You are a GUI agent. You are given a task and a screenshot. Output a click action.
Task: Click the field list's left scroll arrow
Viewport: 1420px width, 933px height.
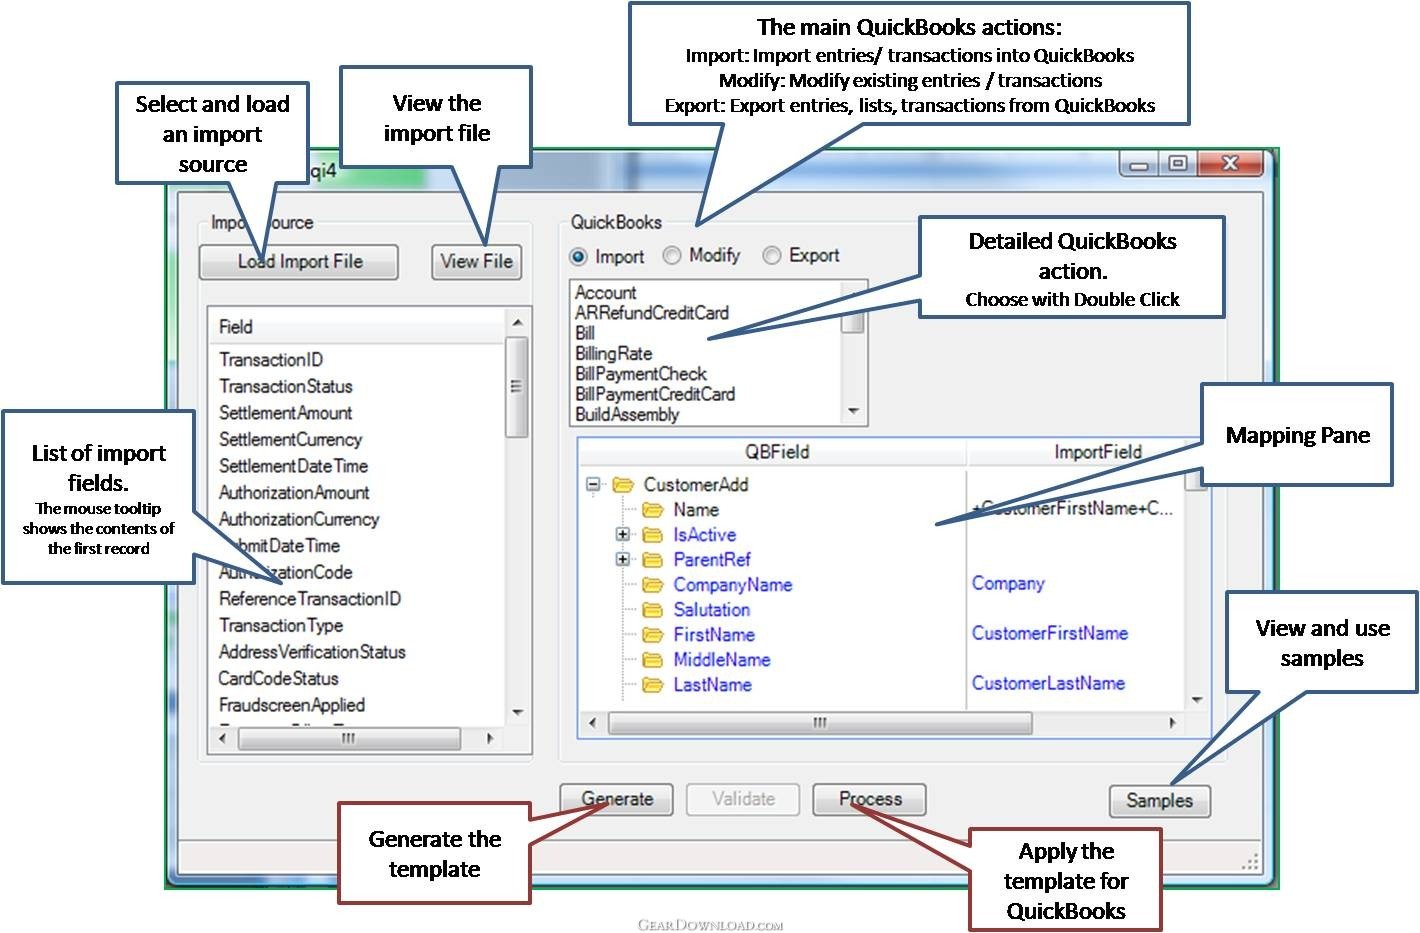point(222,739)
